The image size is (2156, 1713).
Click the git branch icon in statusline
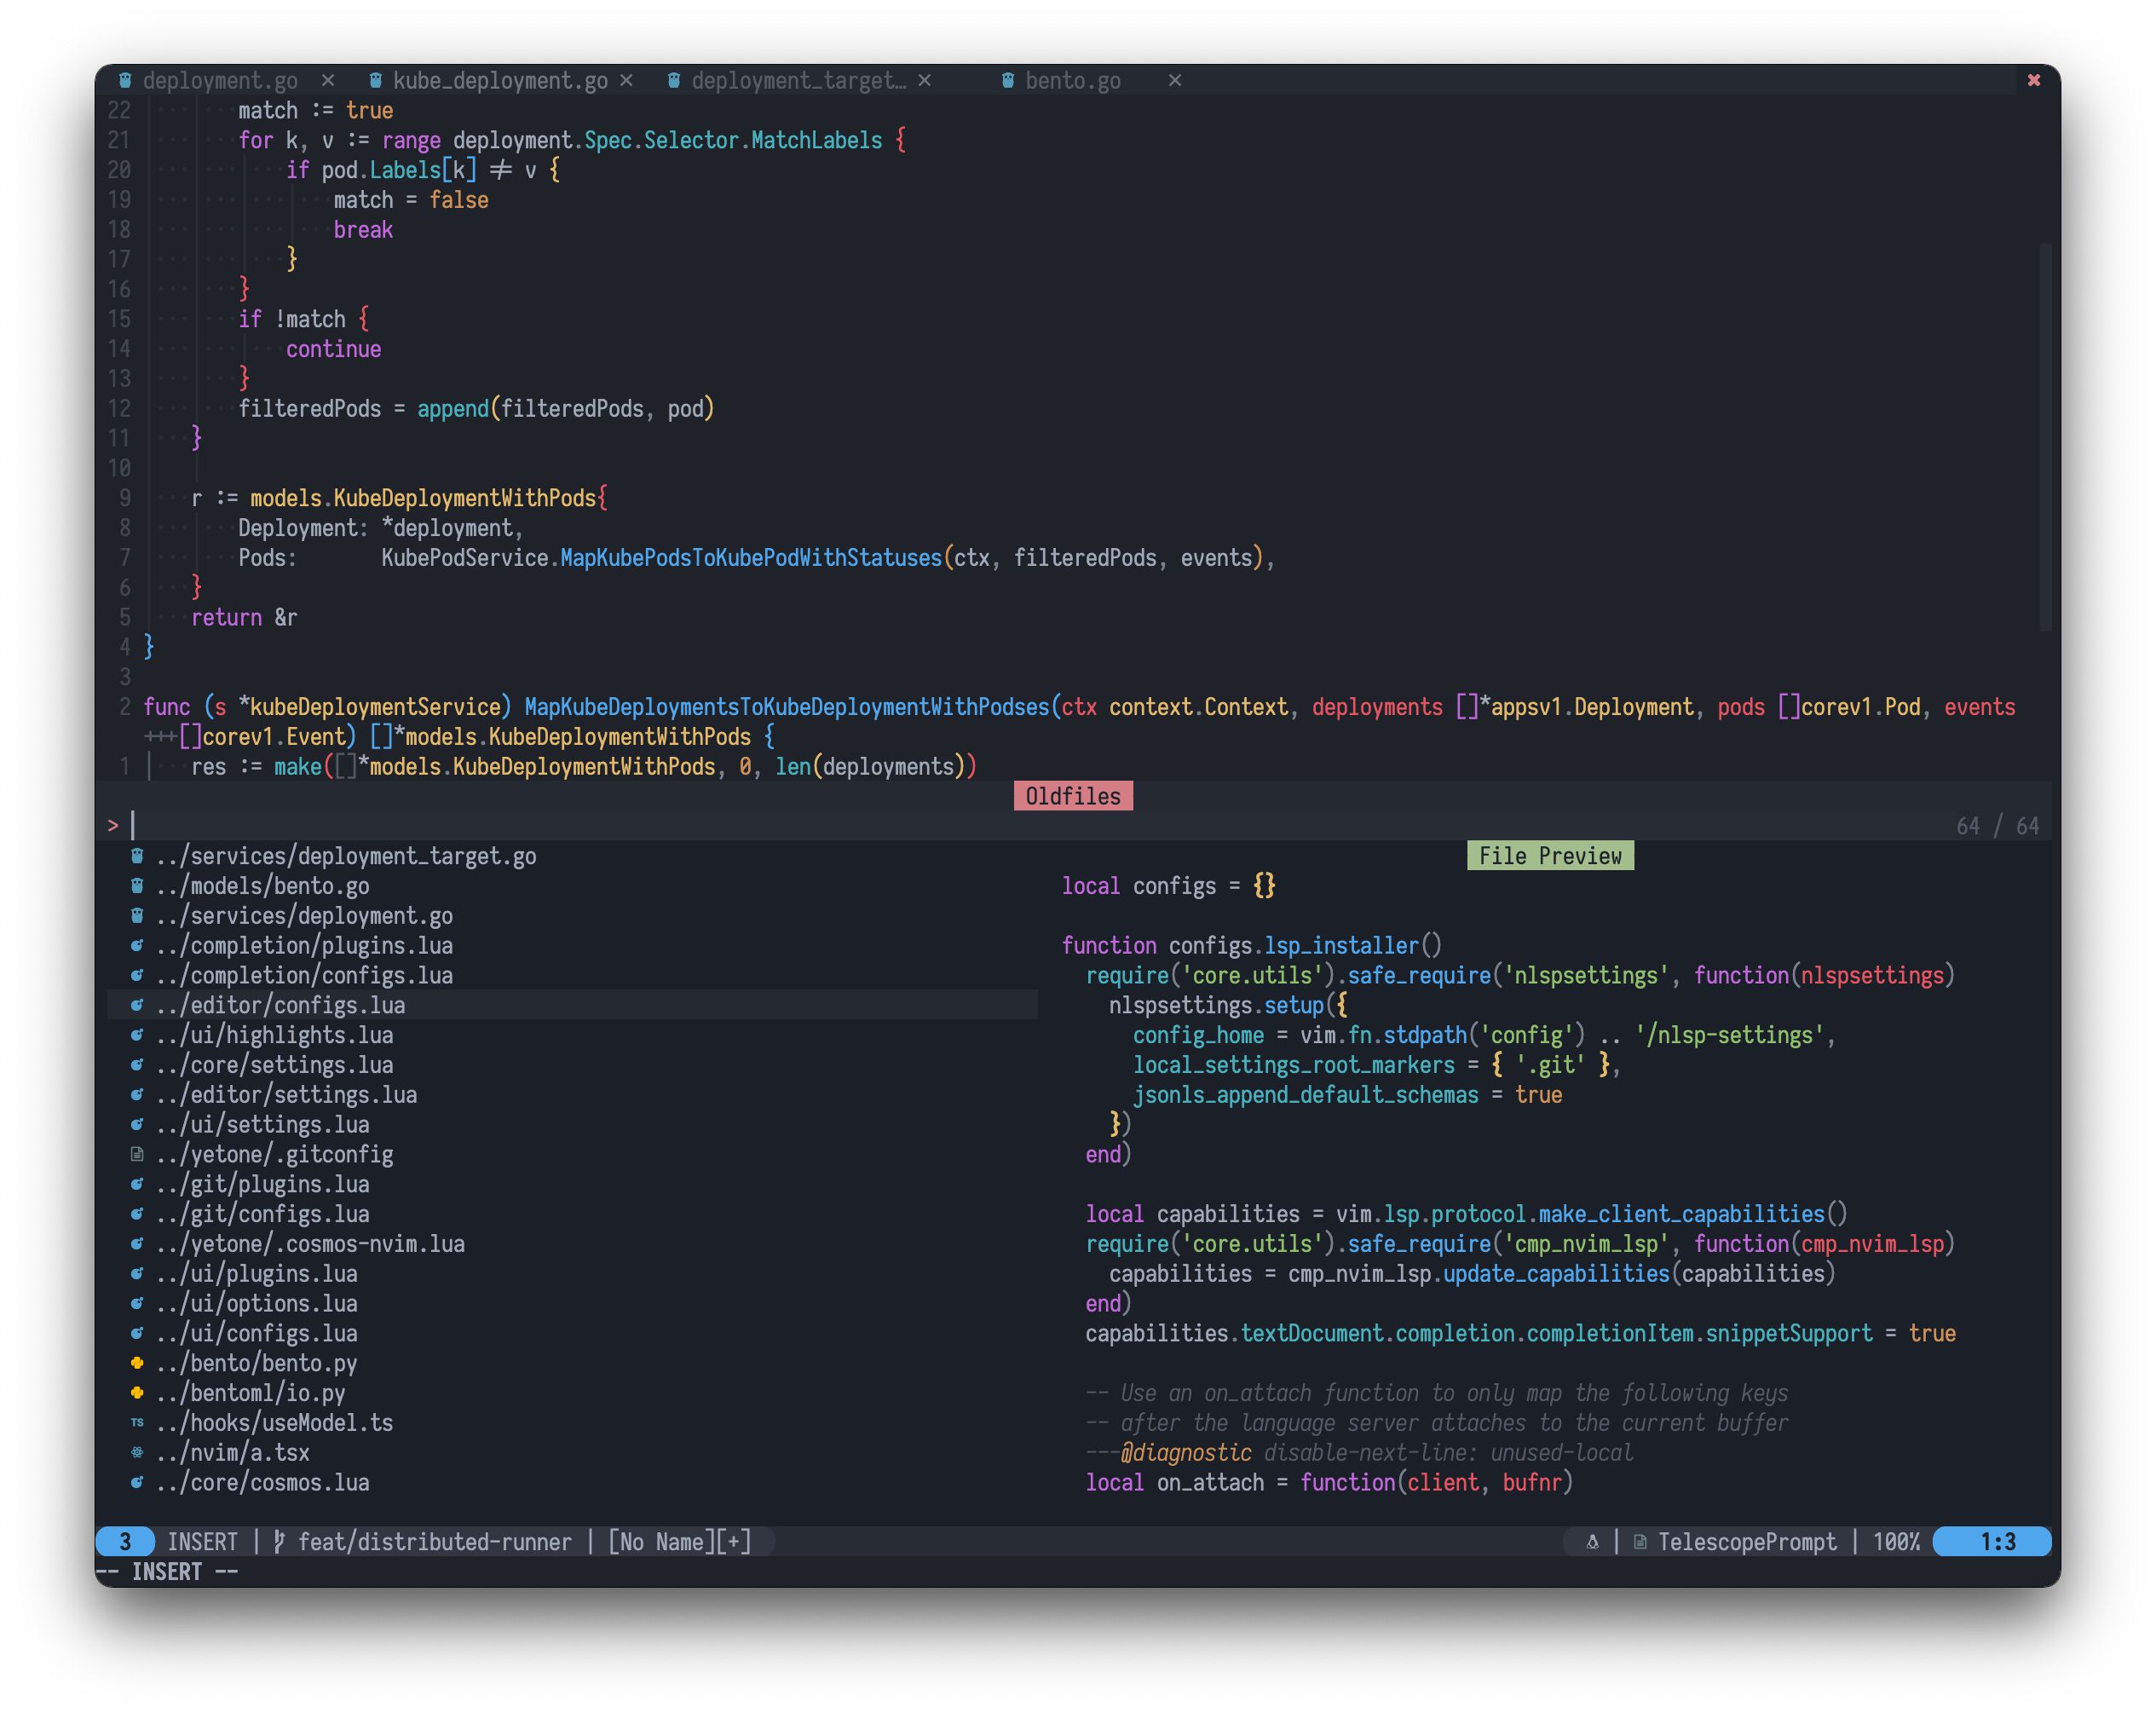pos(280,1542)
